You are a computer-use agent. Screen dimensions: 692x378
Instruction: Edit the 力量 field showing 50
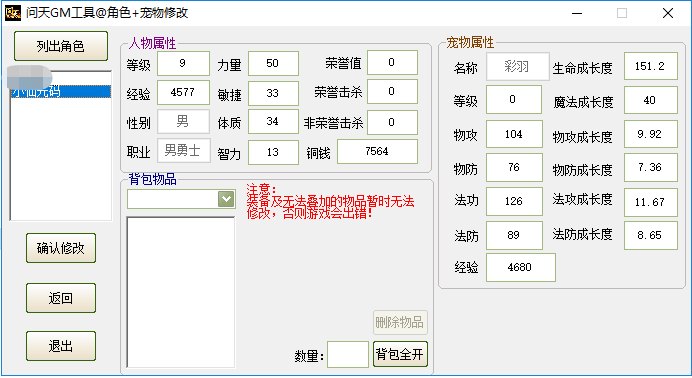(x=273, y=64)
